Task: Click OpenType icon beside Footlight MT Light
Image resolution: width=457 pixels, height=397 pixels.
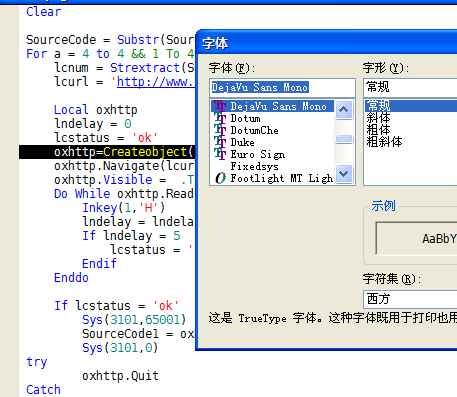Action: click(x=220, y=178)
